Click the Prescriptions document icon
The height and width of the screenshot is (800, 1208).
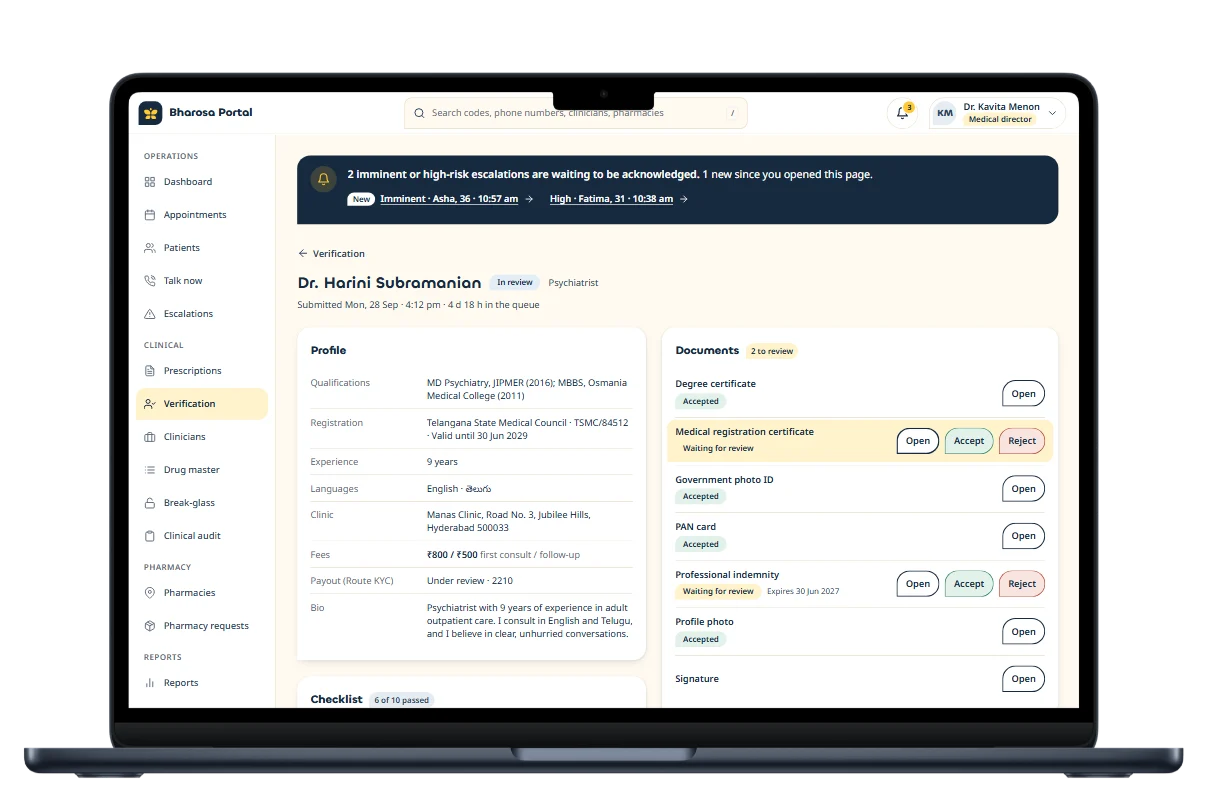click(150, 371)
